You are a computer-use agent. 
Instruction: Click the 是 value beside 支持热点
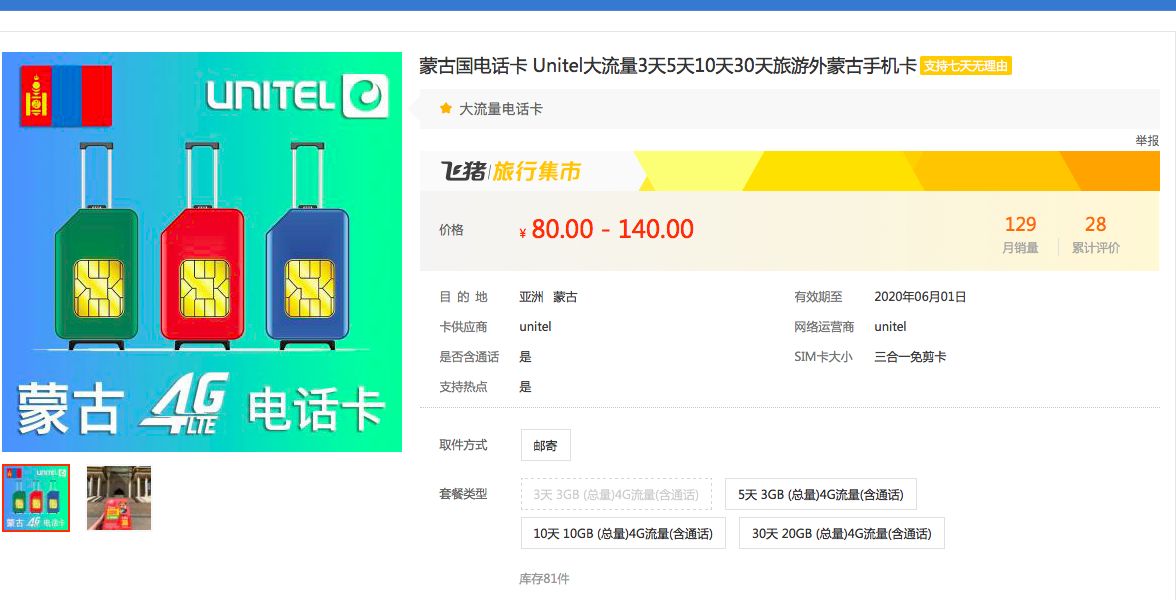525,387
